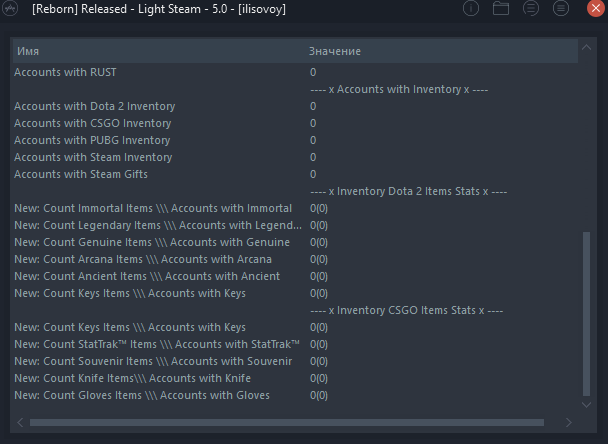608x444 pixels.
Task: Click the scroll up arrow
Action: 586,48
